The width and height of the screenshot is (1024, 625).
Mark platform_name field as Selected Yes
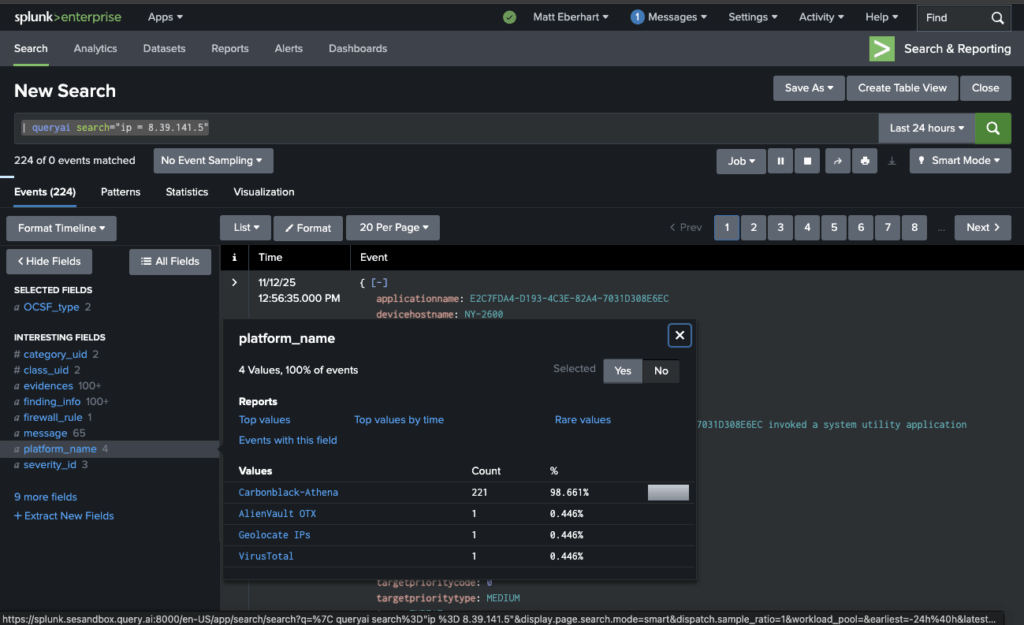pyautogui.click(x=622, y=370)
